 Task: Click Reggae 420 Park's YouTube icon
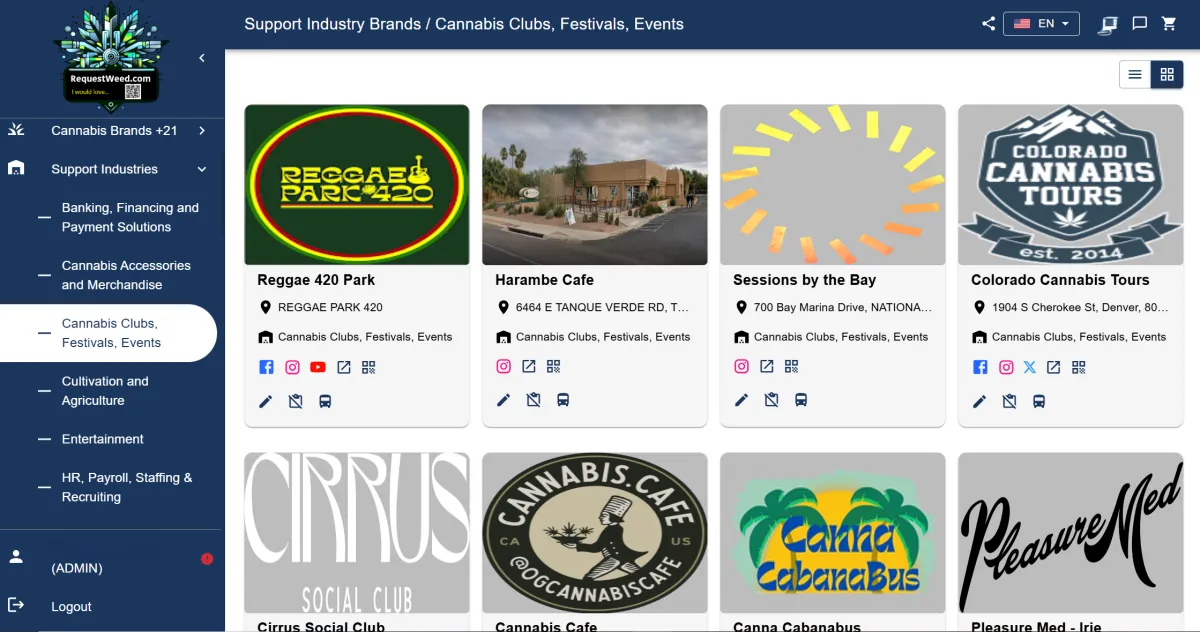318,367
